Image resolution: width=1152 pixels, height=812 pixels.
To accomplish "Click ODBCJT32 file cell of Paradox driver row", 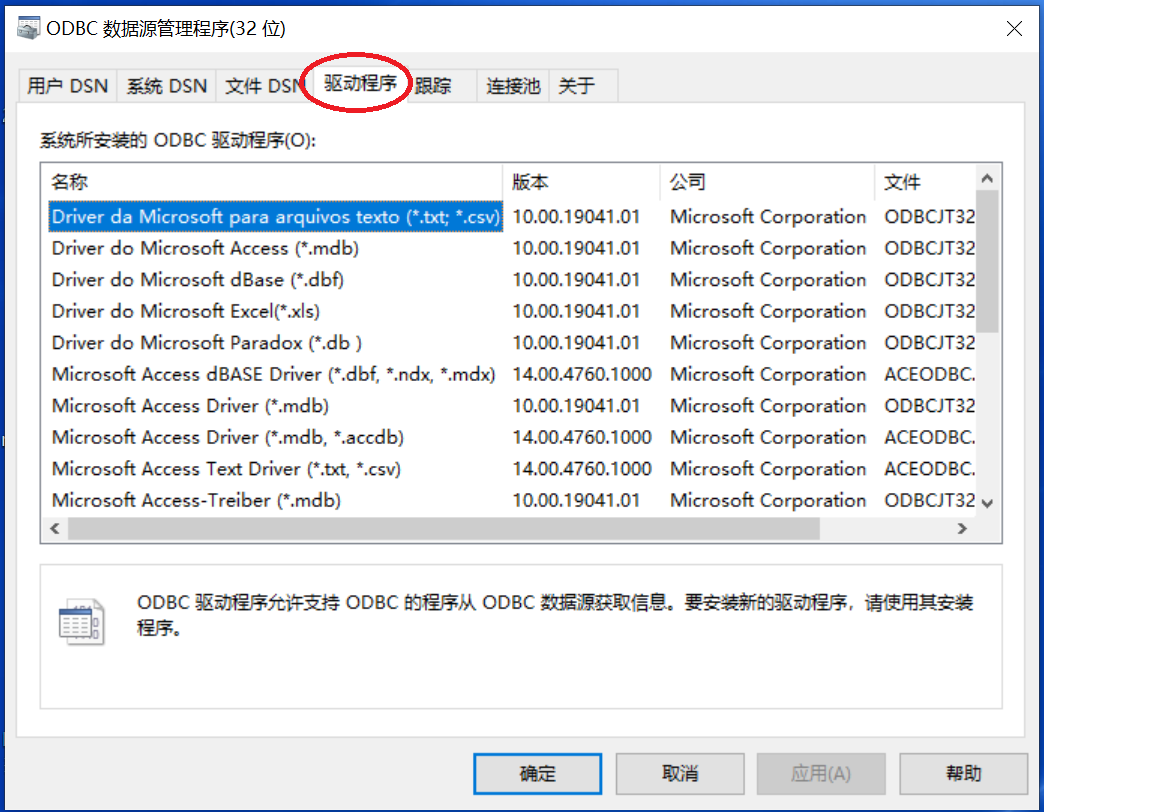I will (929, 343).
